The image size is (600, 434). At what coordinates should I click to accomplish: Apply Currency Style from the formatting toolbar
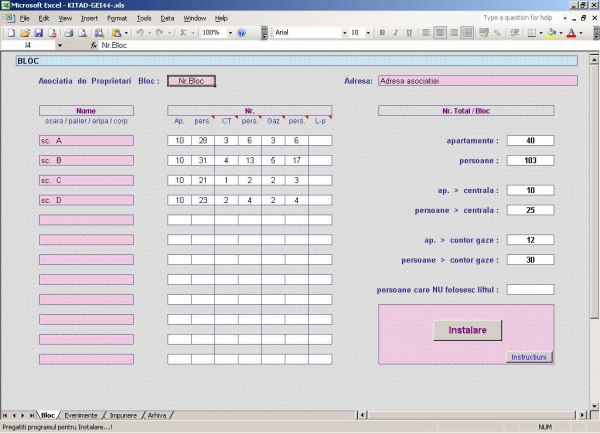point(484,33)
